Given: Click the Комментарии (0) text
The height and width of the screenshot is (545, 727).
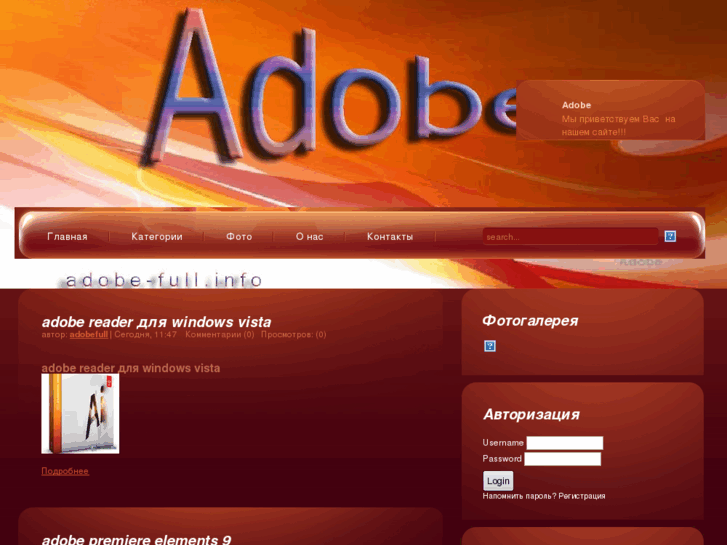Looking at the screenshot, I should click(x=220, y=334).
